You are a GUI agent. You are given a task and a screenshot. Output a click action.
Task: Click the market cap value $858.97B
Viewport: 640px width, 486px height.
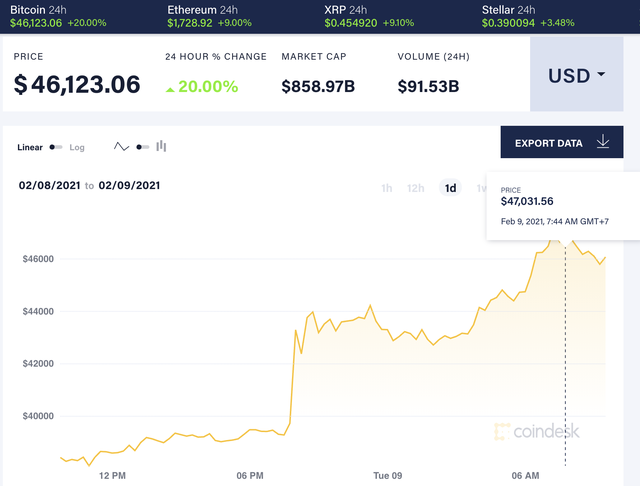point(318,86)
